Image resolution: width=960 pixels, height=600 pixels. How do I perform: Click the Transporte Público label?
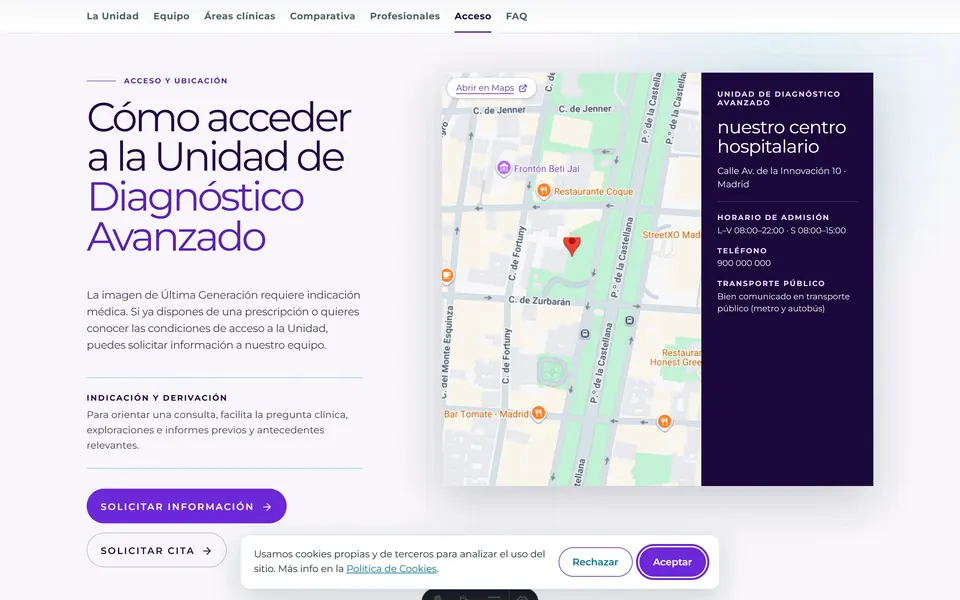point(771,283)
